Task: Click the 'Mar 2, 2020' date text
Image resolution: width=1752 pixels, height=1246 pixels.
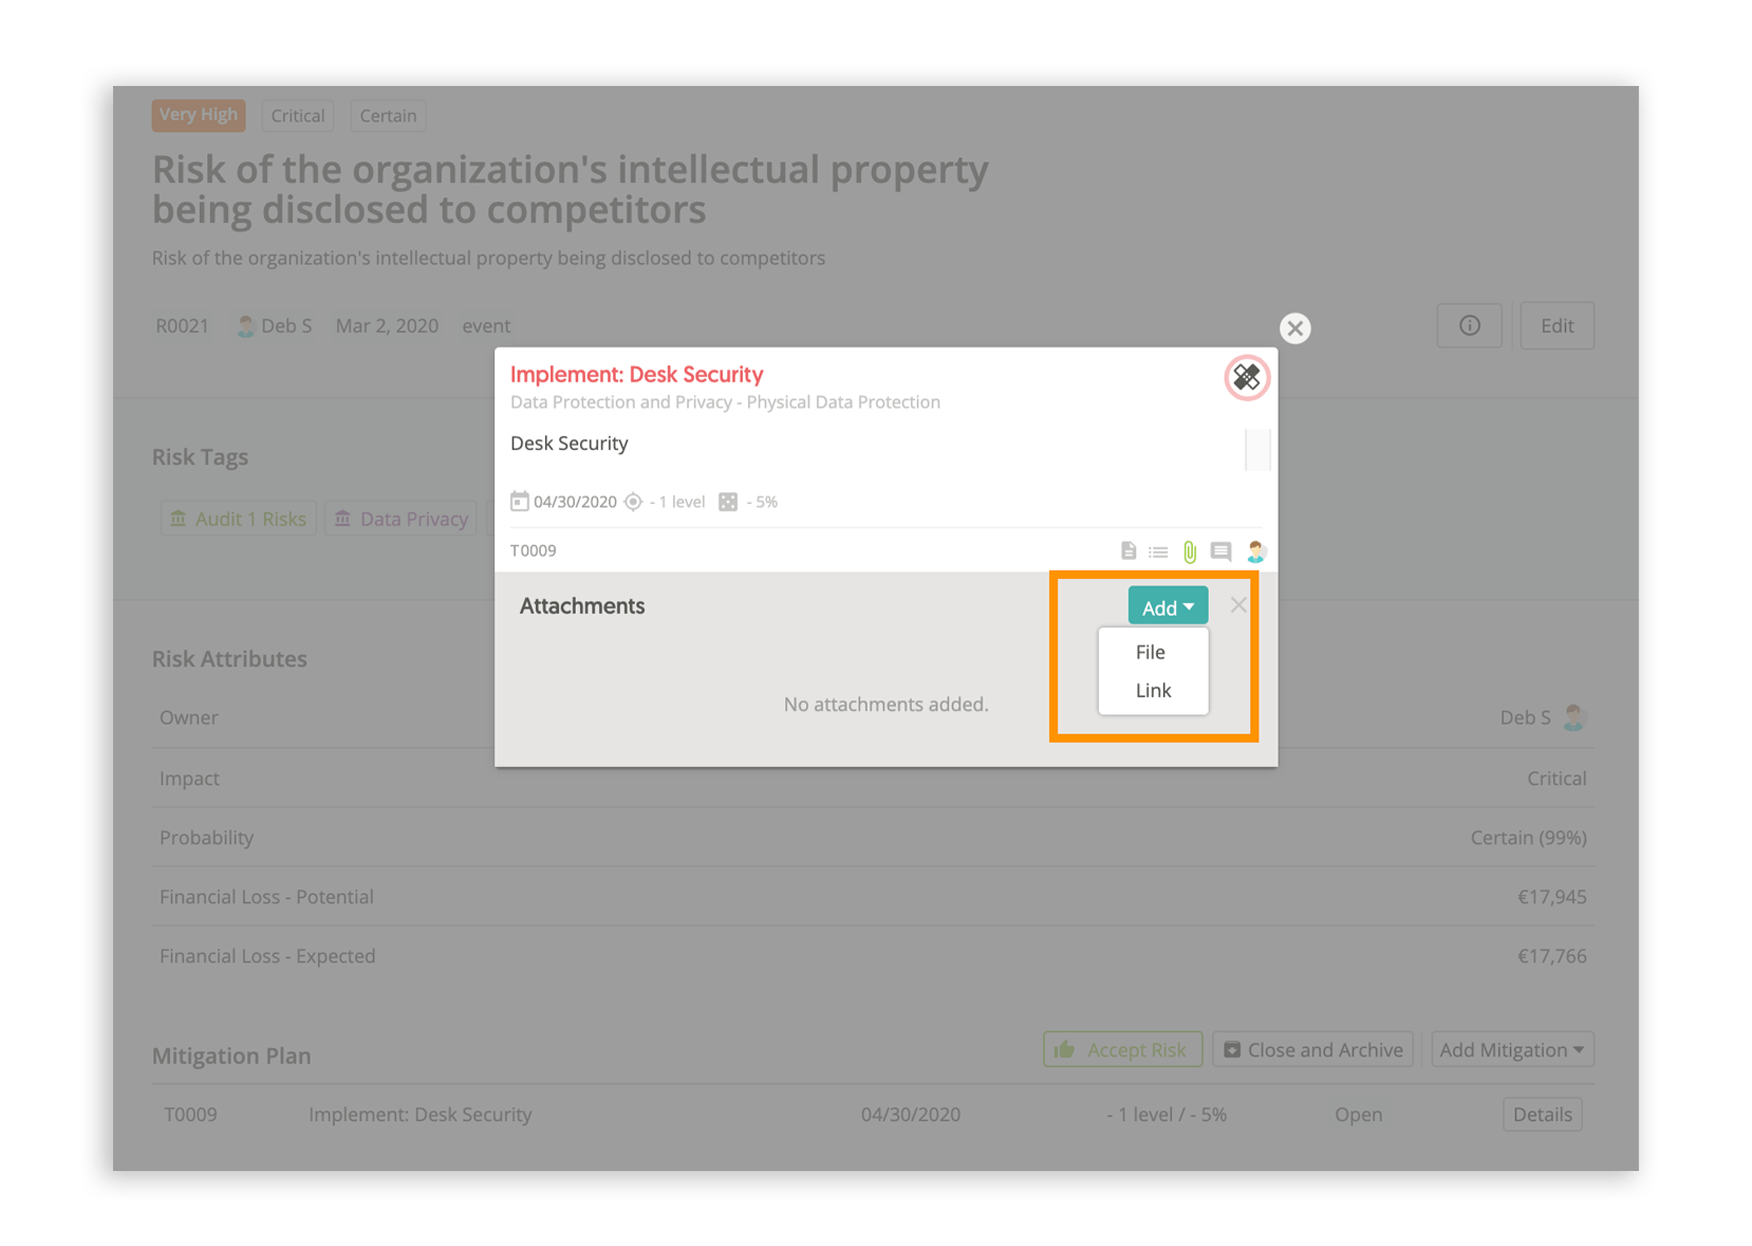Action: pyautogui.click(x=387, y=326)
